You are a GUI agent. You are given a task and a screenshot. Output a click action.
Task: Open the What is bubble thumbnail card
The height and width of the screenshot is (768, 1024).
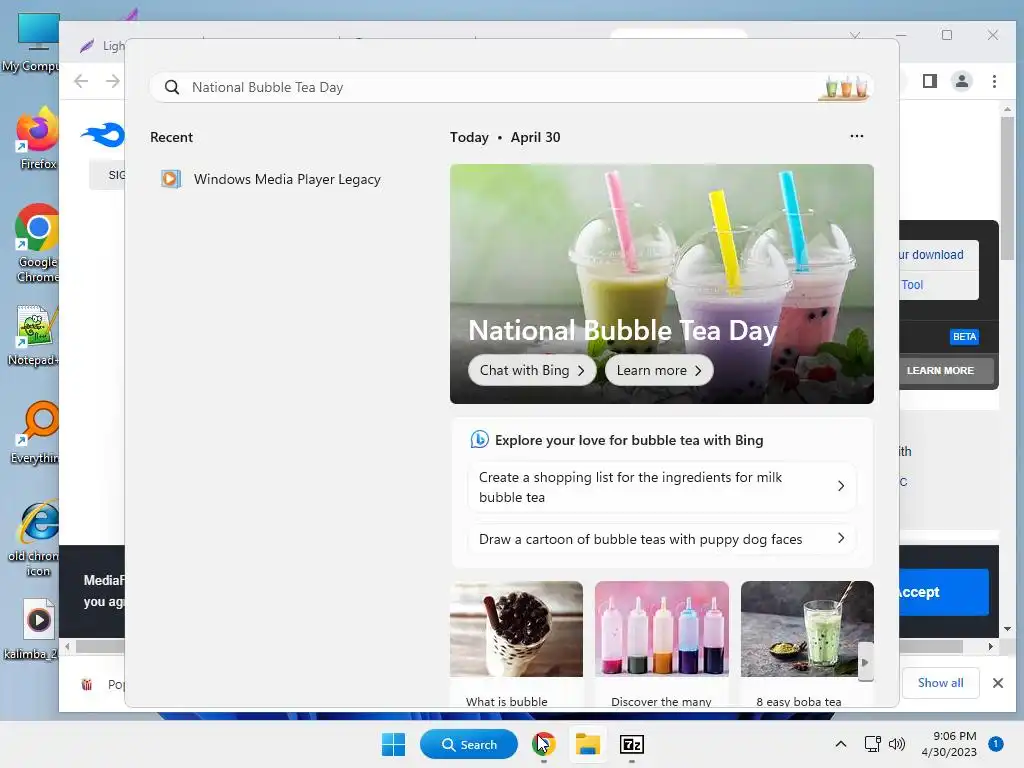pos(516,643)
